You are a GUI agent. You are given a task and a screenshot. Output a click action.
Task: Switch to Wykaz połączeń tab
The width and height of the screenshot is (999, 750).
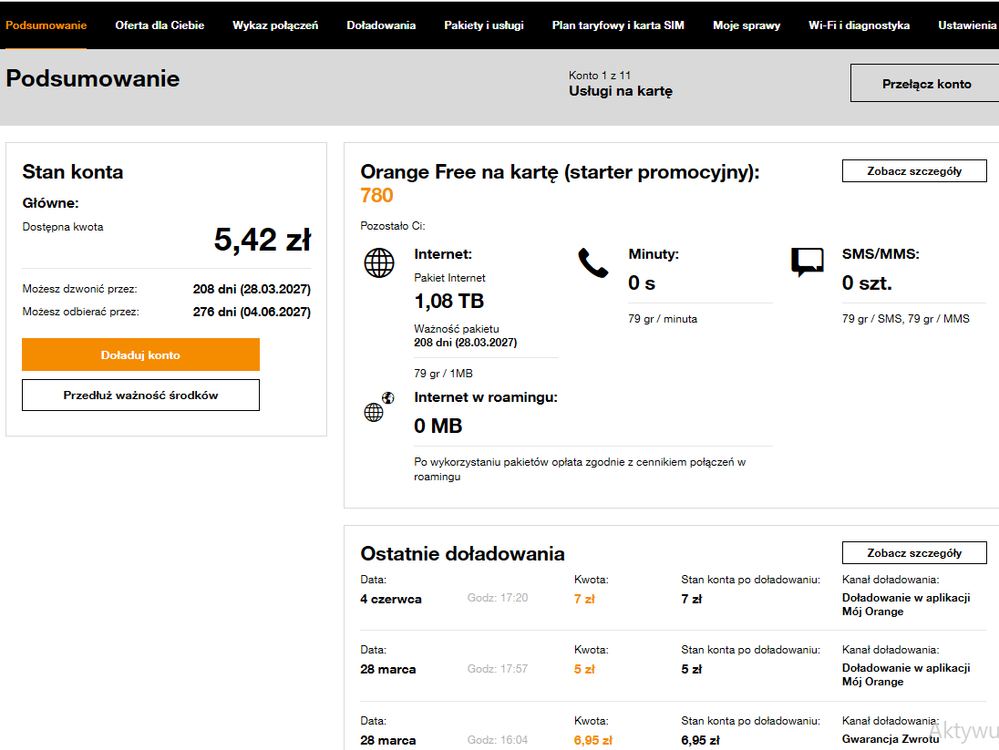(x=275, y=25)
